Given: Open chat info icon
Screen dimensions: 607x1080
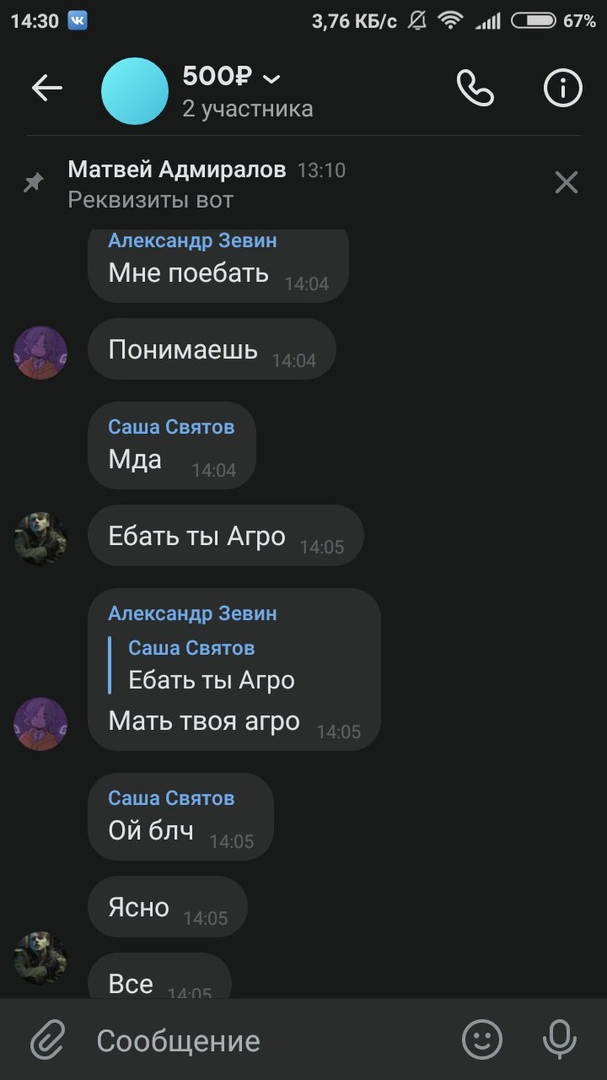Looking at the screenshot, I should click(563, 88).
